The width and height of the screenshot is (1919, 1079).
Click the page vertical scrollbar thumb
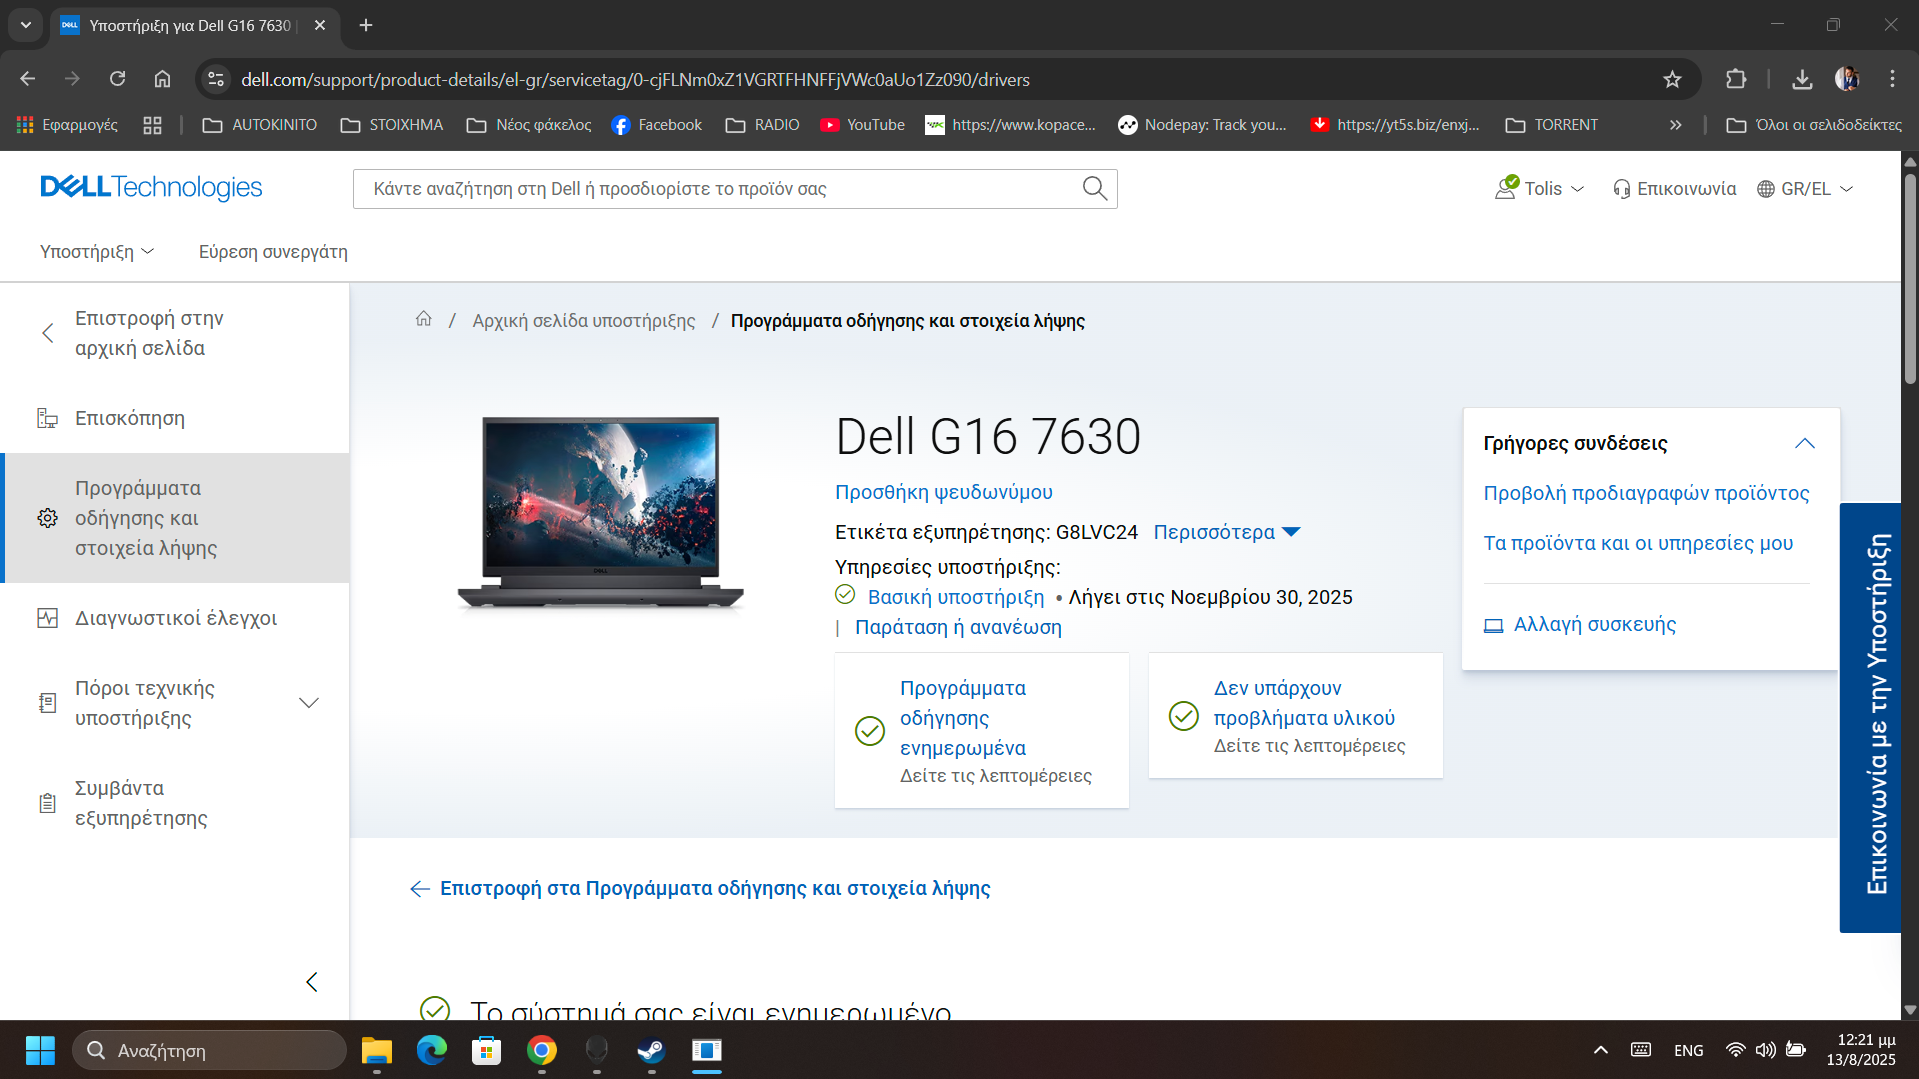coord(1910,279)
